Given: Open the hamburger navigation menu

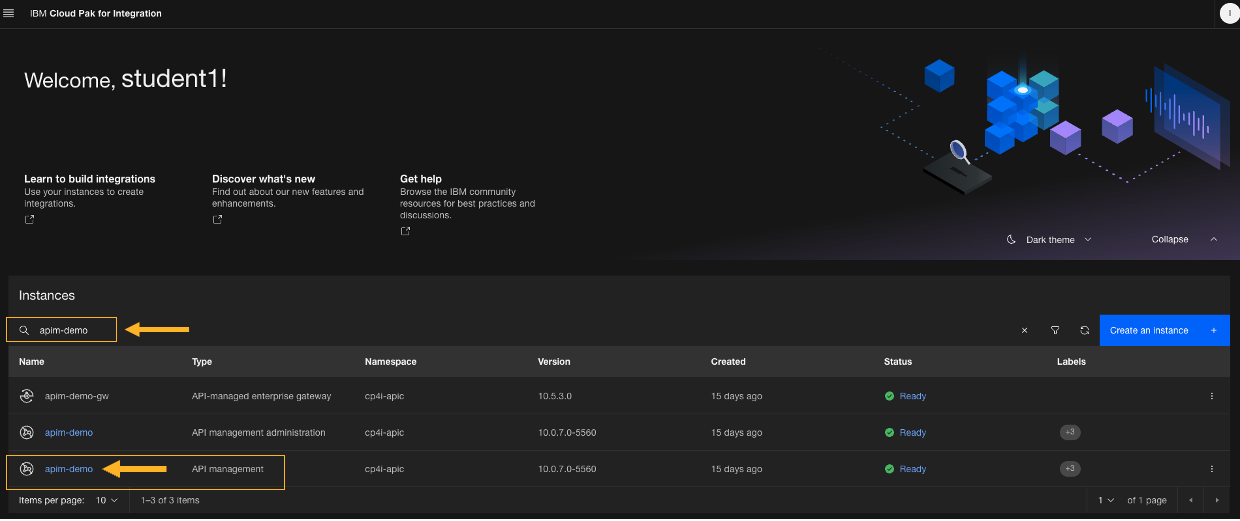Looking at the screenshot, I should (x=9, y=13).
